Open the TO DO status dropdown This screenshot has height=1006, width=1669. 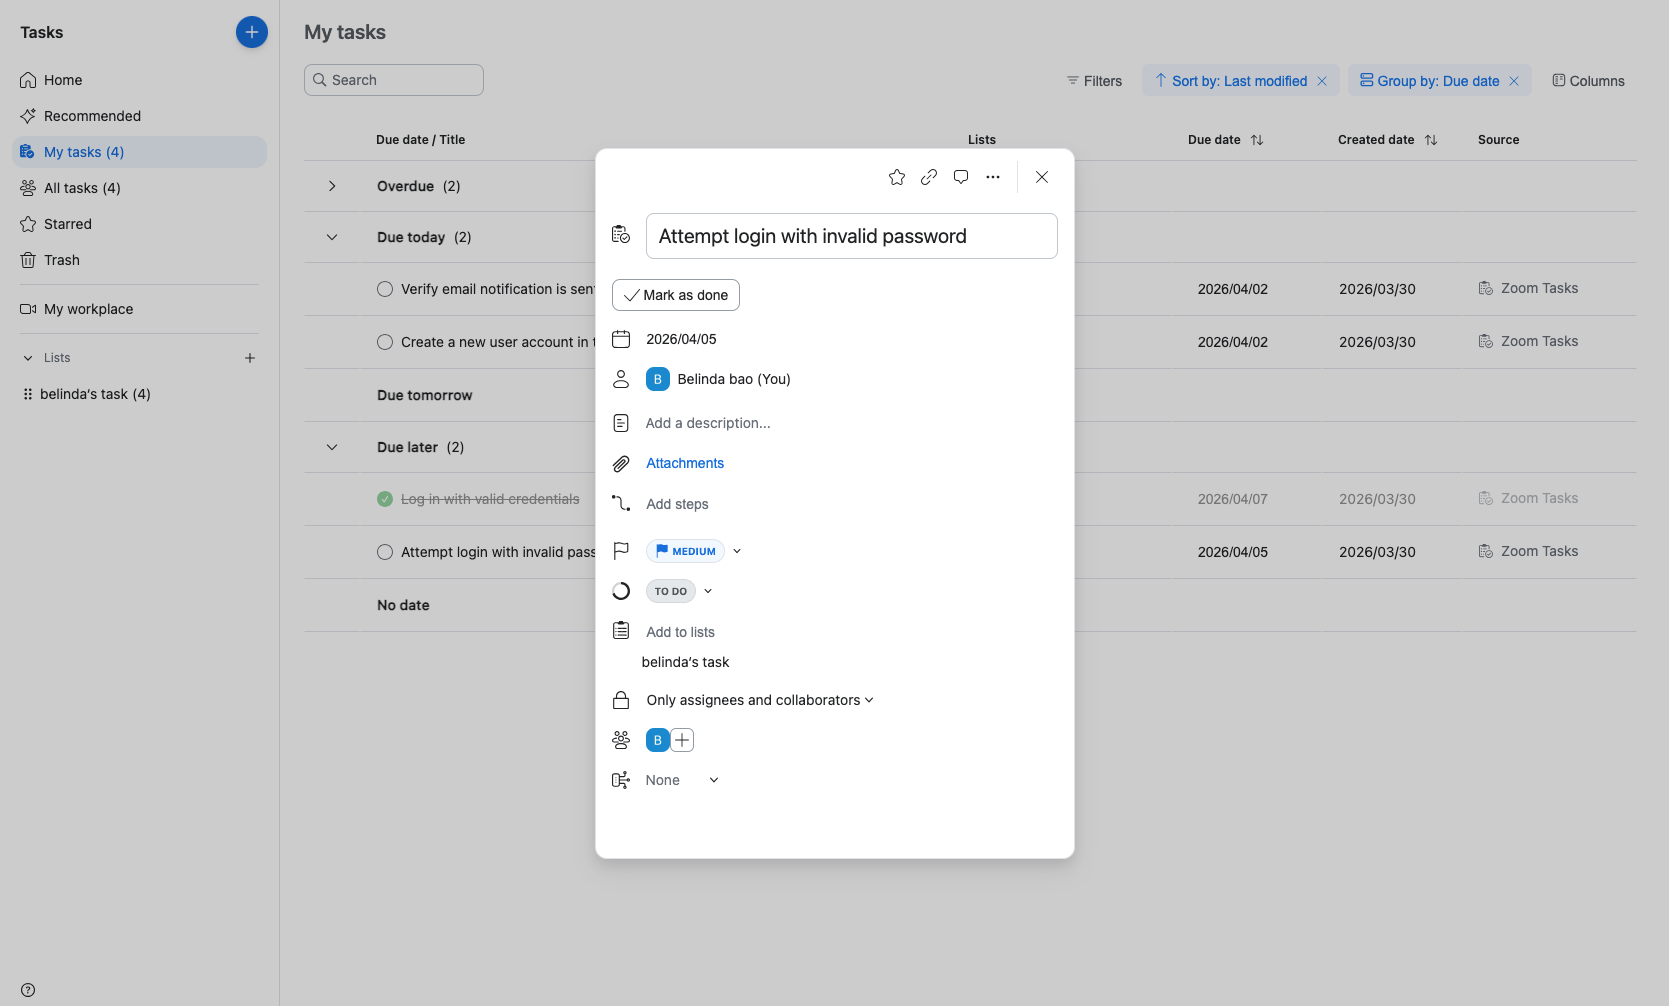[708, 591]
